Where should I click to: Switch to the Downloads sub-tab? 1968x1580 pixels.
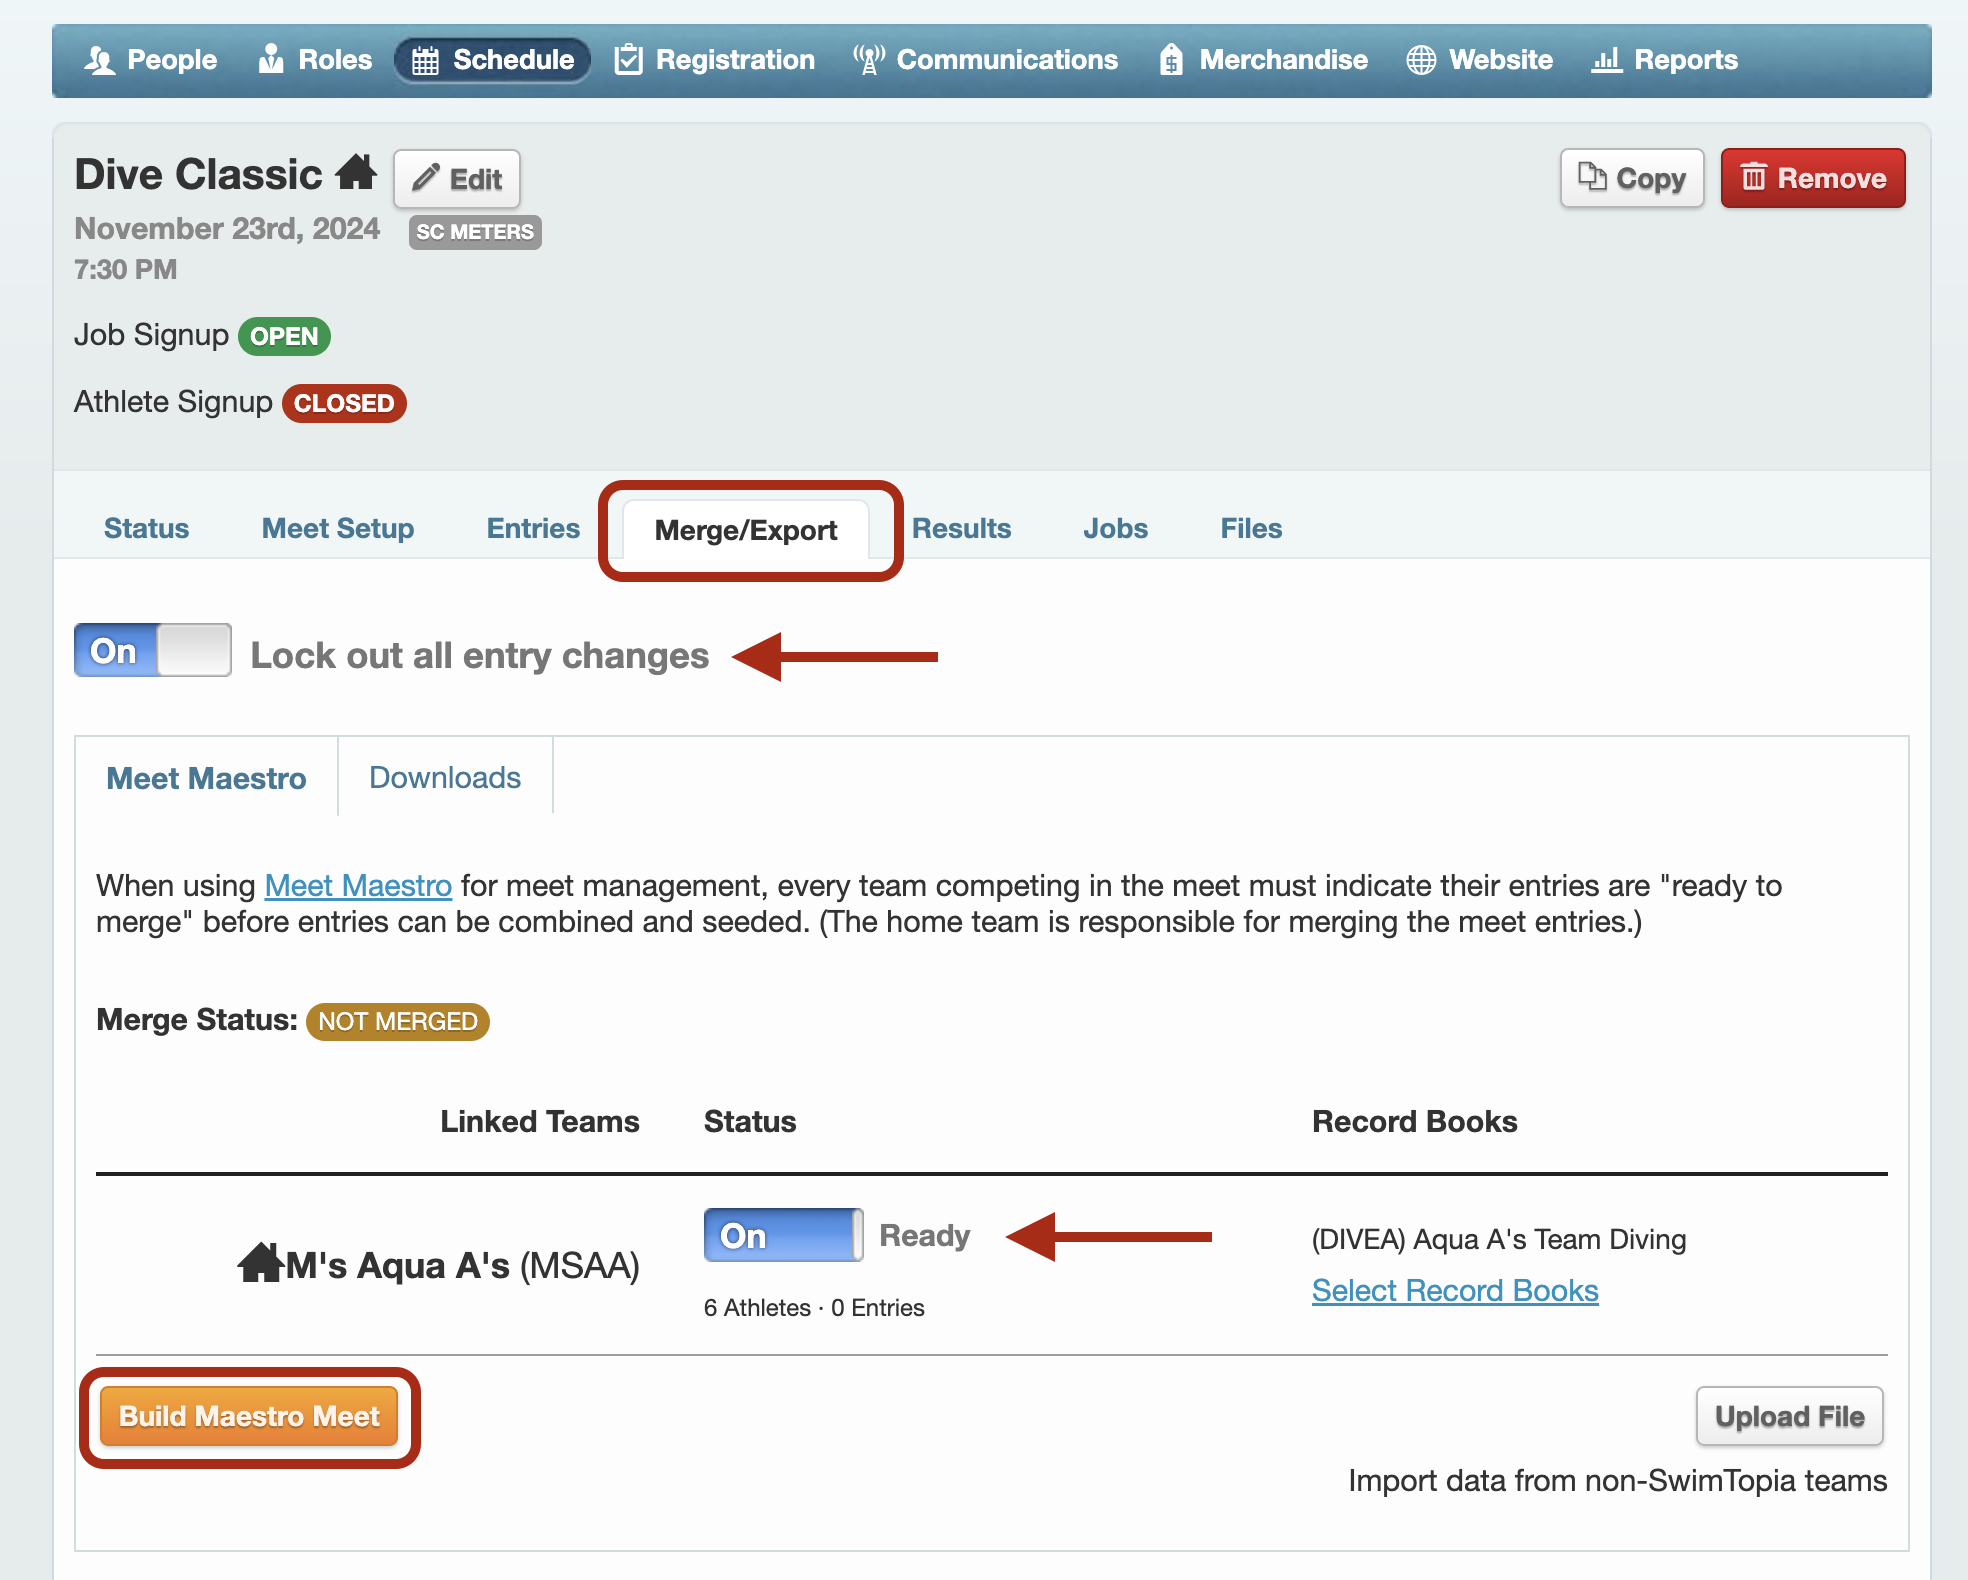coord(445,778)
